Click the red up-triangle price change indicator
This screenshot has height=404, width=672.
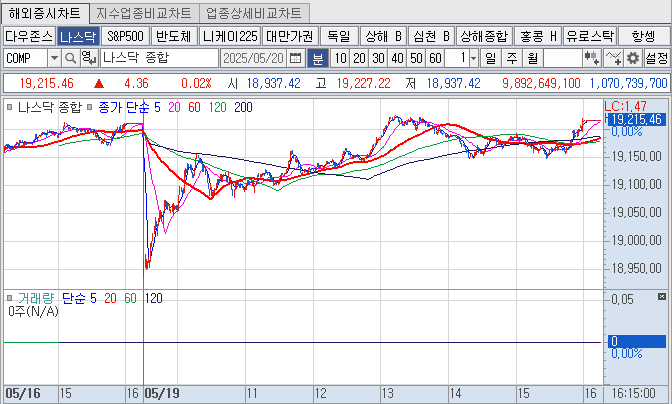[99, 84]
